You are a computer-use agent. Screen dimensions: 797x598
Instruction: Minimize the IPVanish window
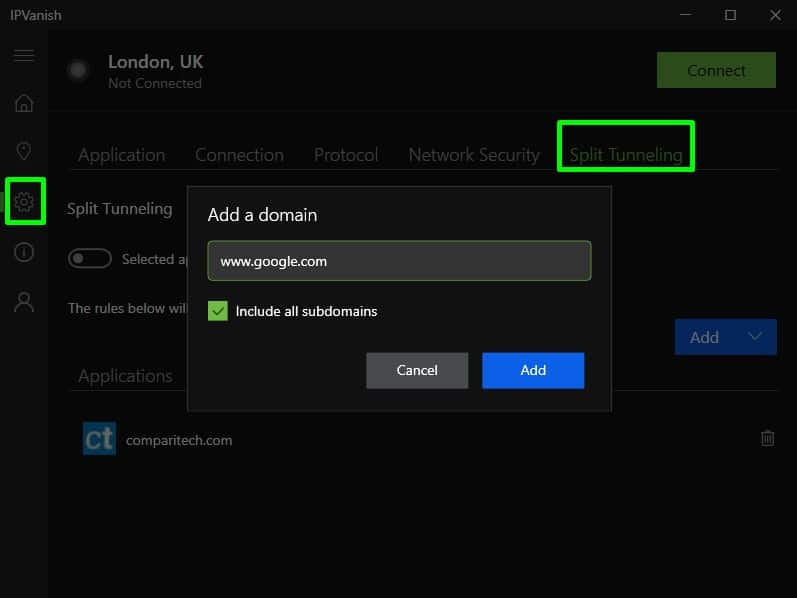(686, 15)
